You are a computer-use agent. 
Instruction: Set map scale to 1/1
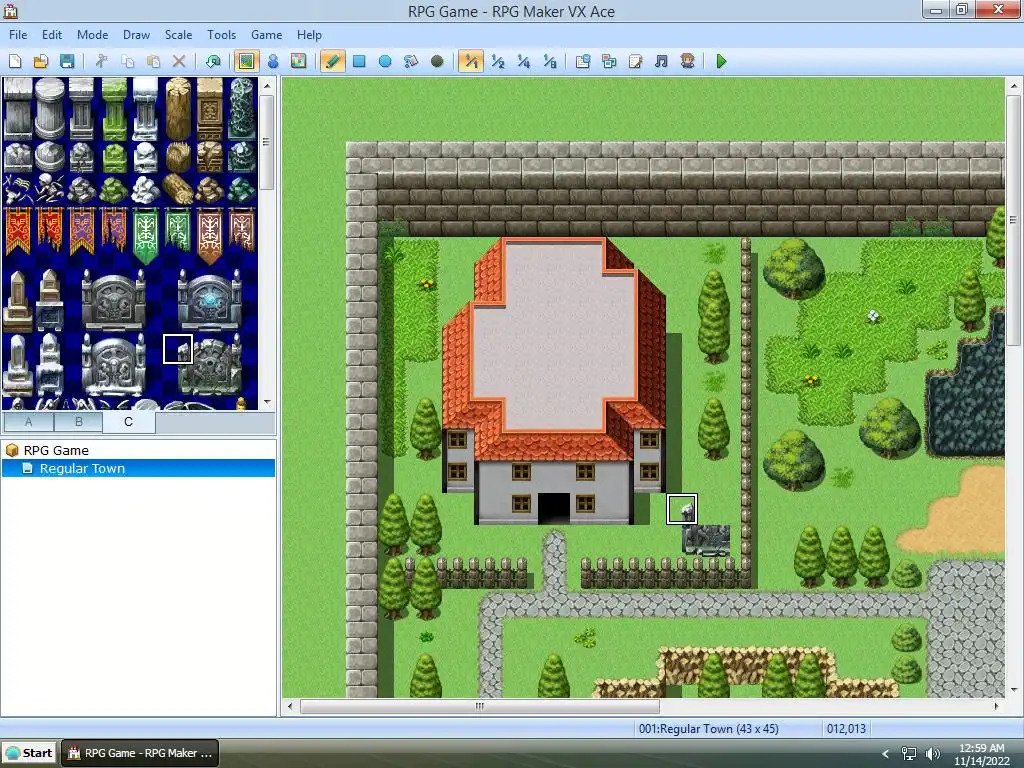pos(471,61)
